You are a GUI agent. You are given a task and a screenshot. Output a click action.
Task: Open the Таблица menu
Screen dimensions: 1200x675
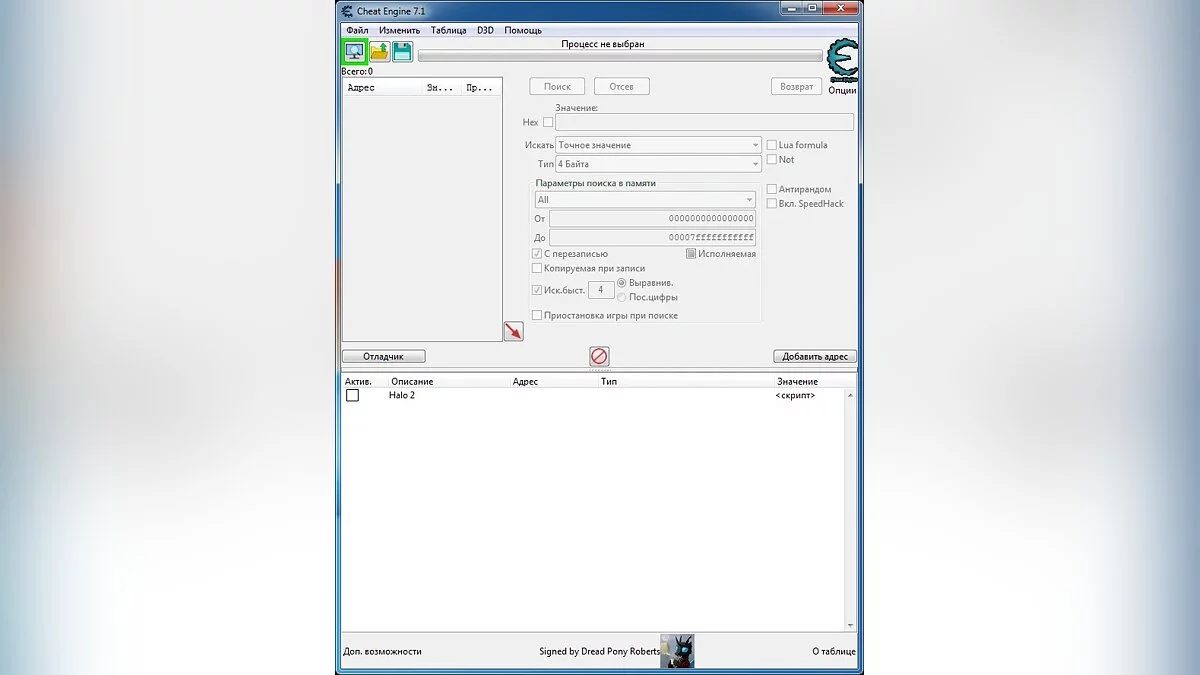pyautogui.click(x=449, y=30)
